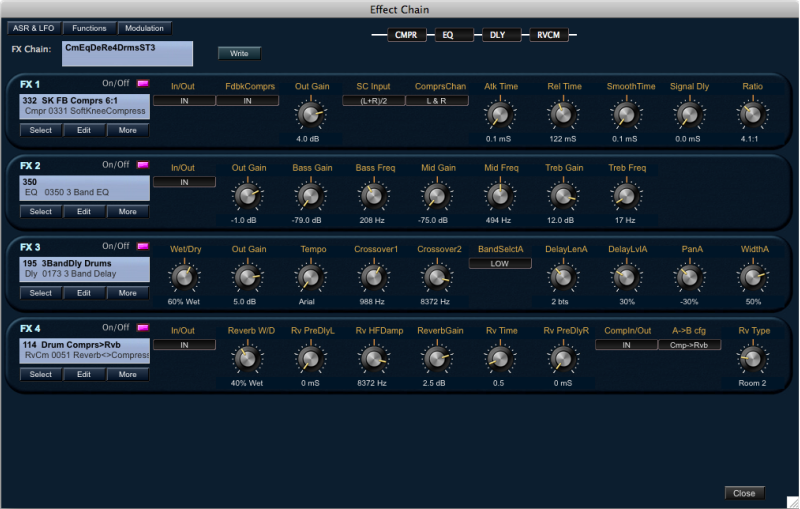Click the FX 3 Wet/Dry knob
800x509 pixels.
183,277
